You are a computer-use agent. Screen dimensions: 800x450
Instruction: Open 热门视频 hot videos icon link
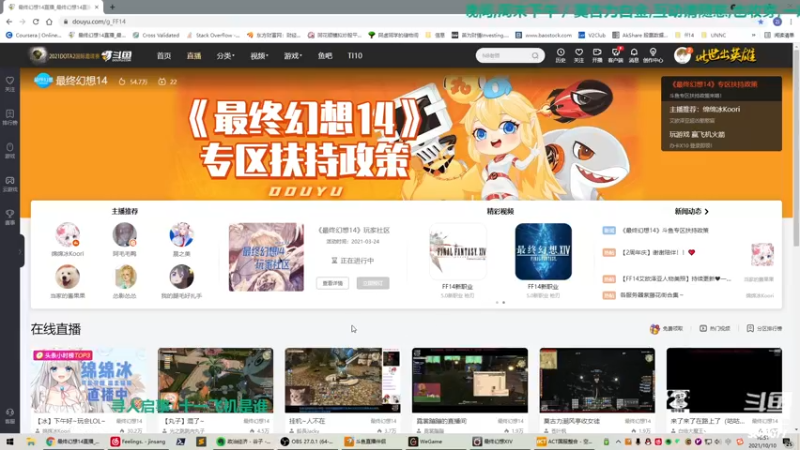tap(715, 329)
